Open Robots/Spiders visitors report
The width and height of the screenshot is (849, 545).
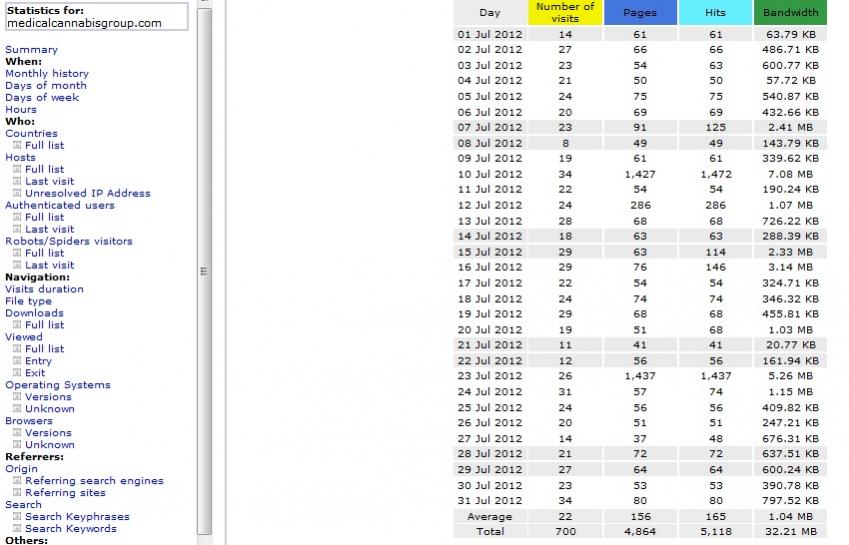click(x=69, y=241)
